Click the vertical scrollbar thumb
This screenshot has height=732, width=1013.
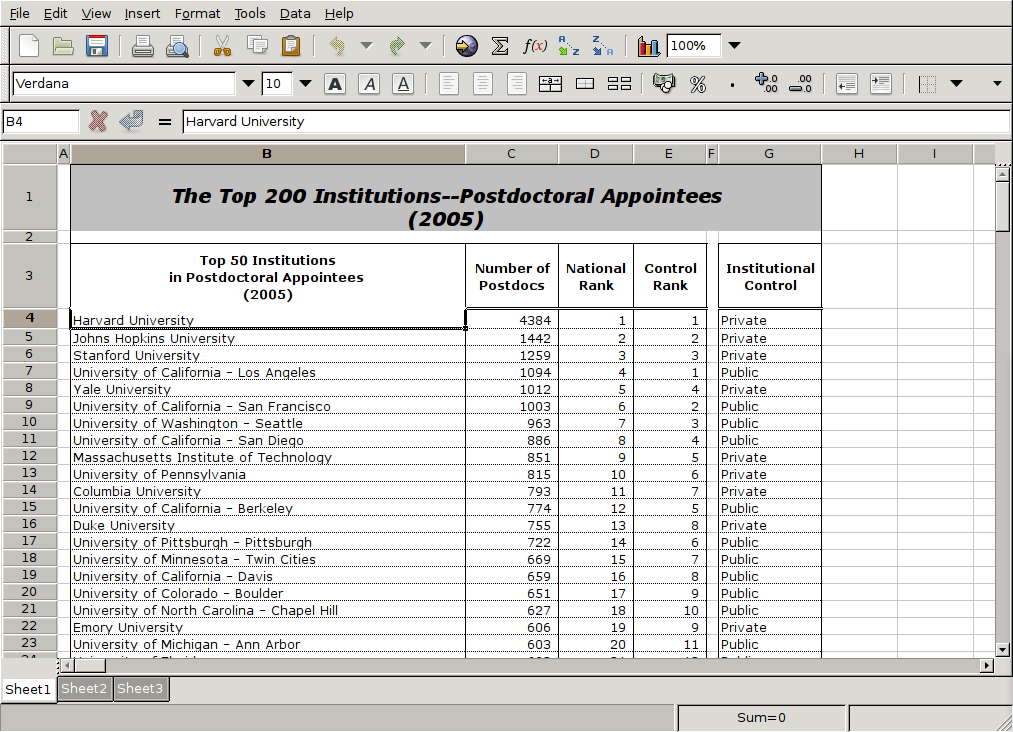tap(1002, 205)
